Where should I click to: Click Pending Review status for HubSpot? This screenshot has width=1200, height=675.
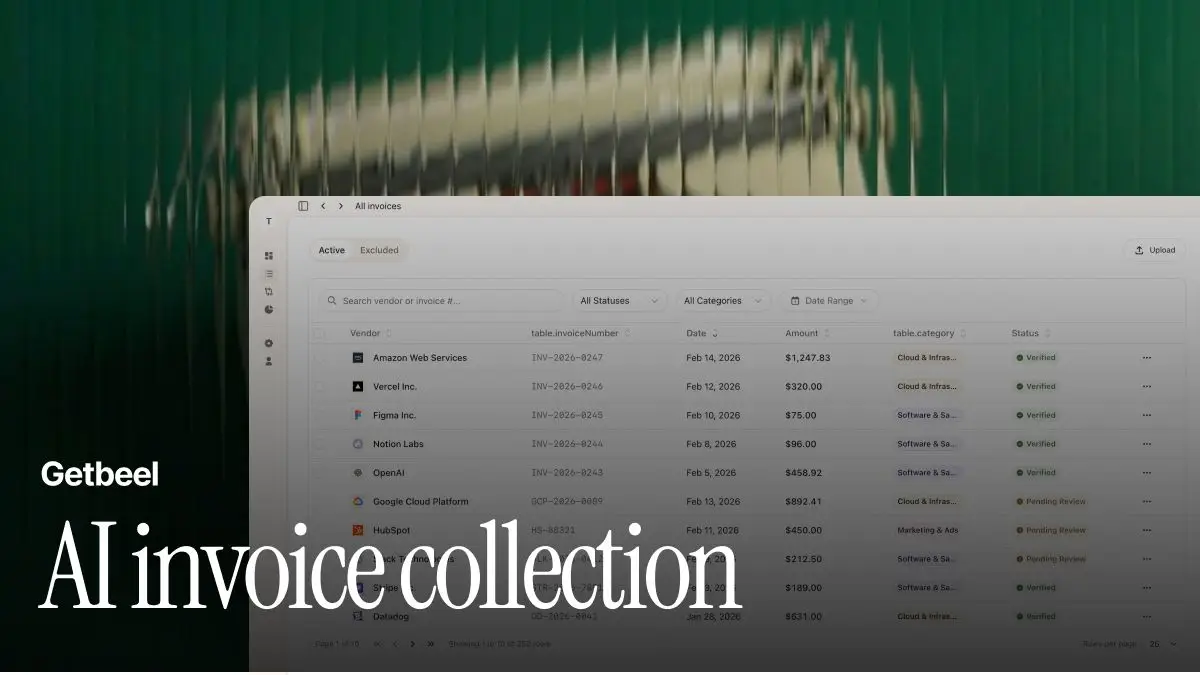coord(1051,530)
